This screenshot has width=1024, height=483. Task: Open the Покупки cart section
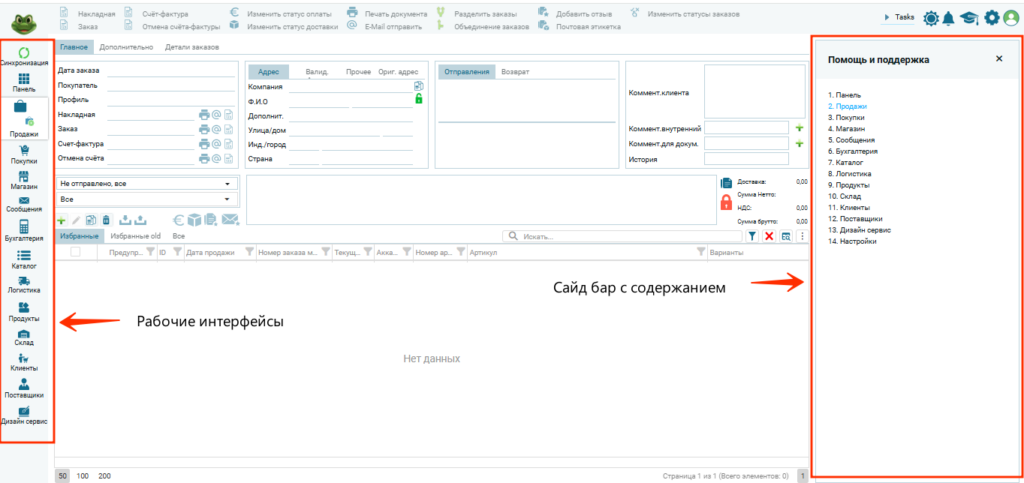(24, 151)
